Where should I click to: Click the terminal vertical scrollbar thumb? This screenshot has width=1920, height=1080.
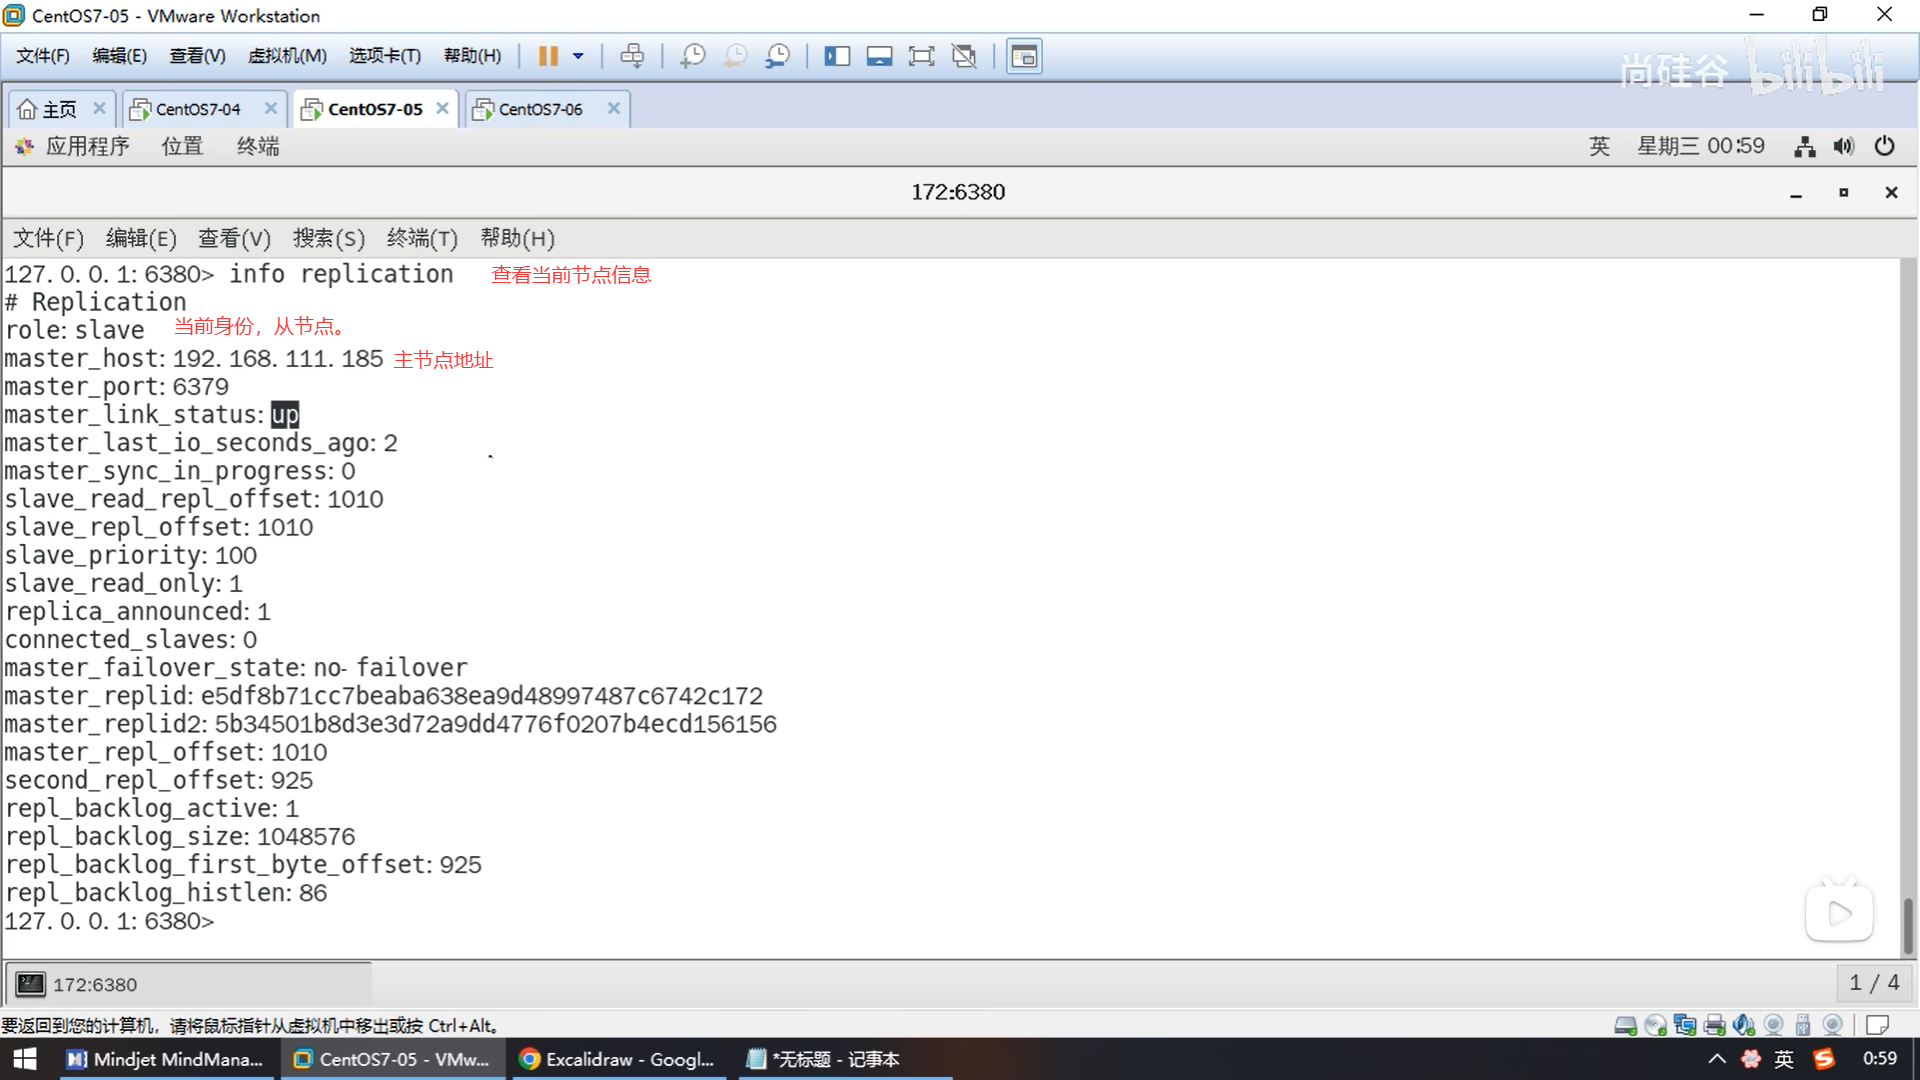(1907, 925)
